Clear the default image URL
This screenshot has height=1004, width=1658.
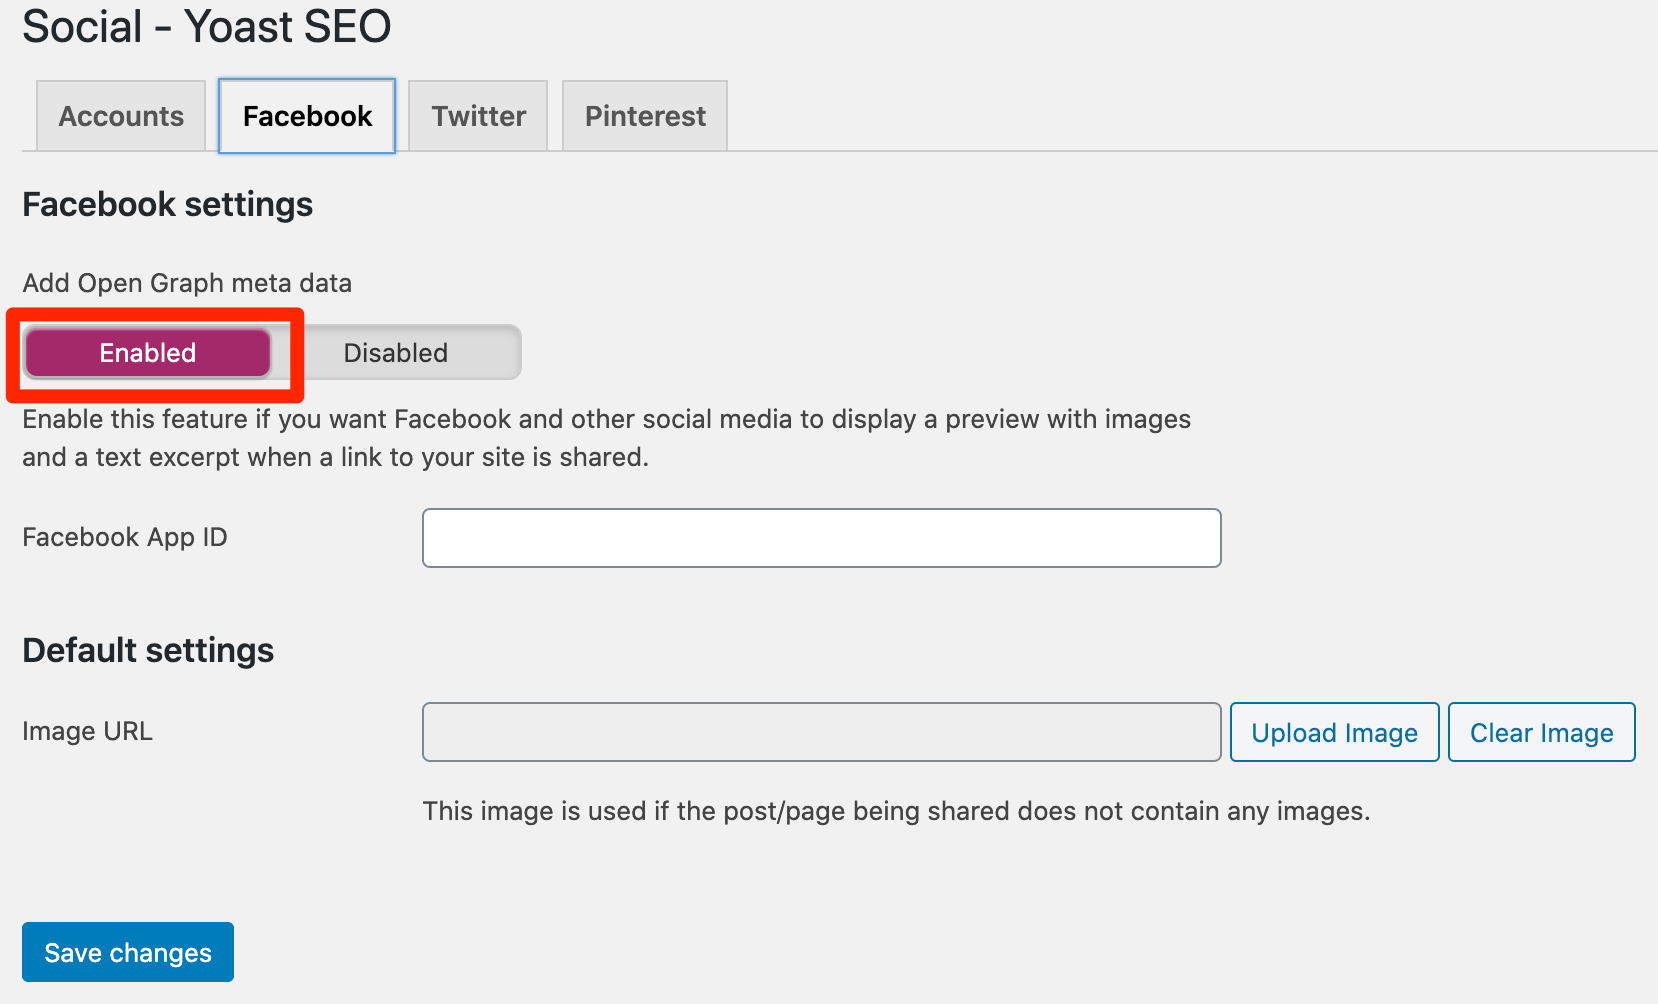[x=1541, y=731]
